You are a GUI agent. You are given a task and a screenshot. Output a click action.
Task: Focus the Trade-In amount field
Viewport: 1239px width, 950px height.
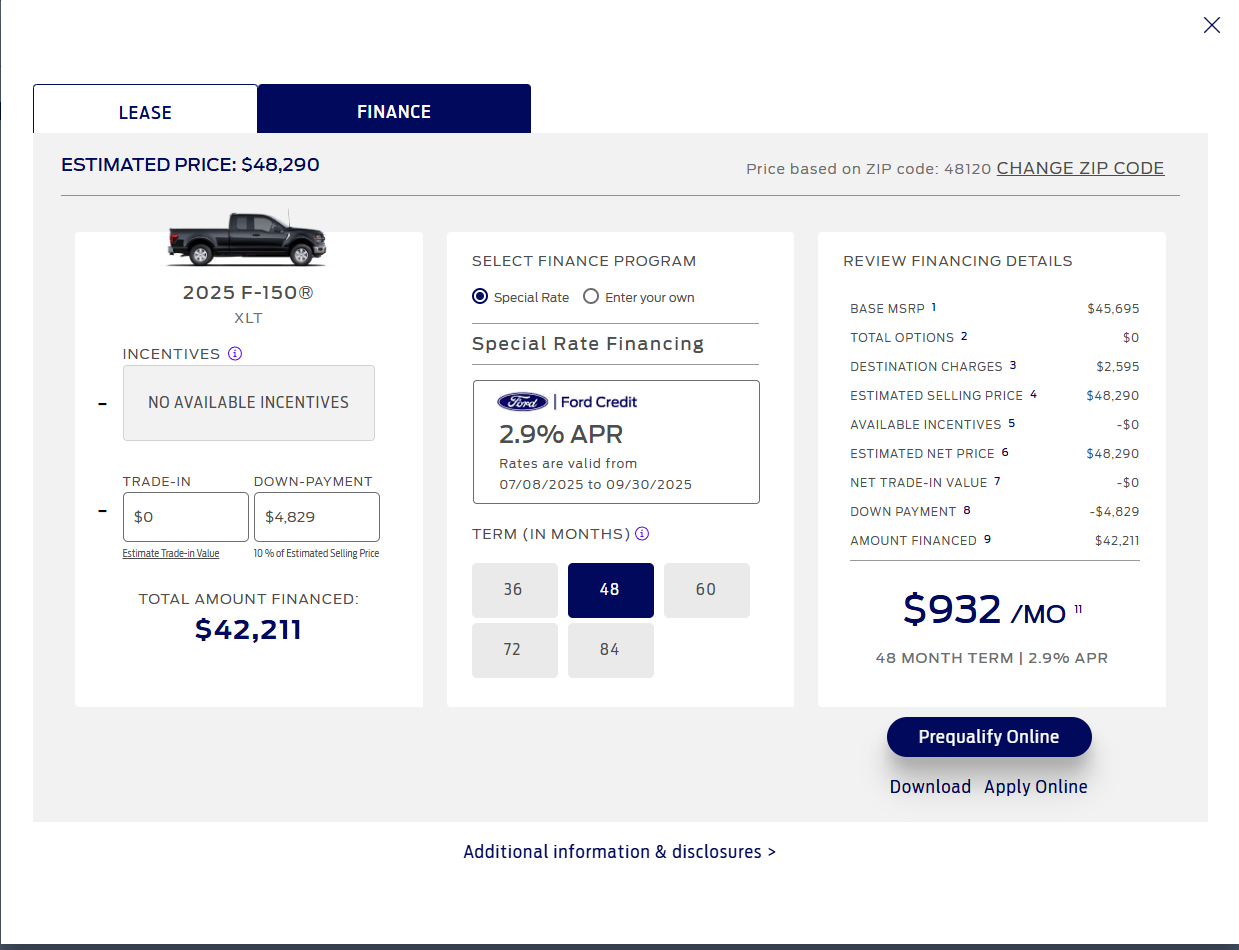click(x=186, y=517)
